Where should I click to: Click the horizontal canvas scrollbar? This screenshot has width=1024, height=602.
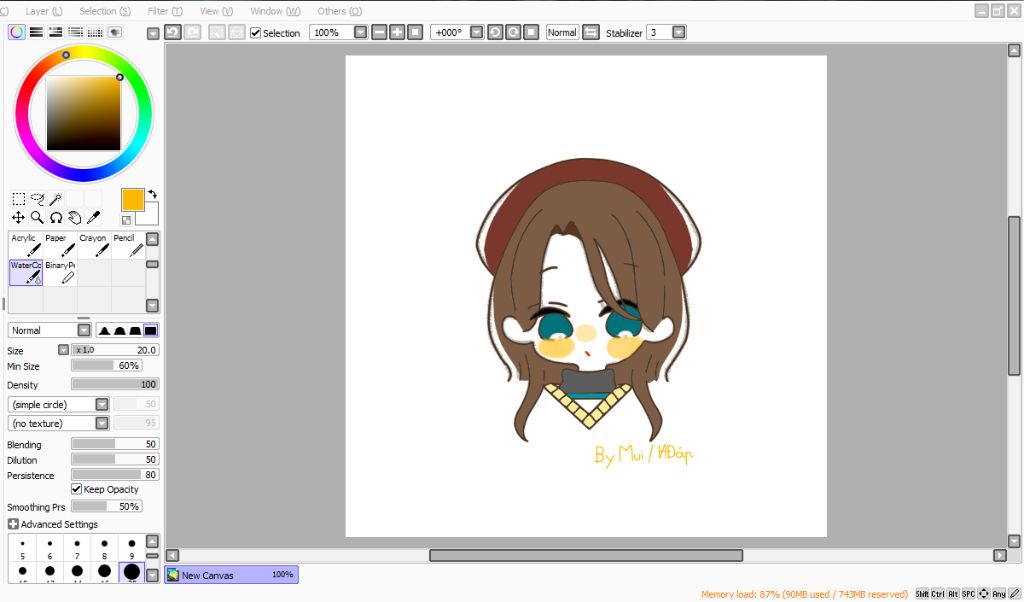pos(586,555)
